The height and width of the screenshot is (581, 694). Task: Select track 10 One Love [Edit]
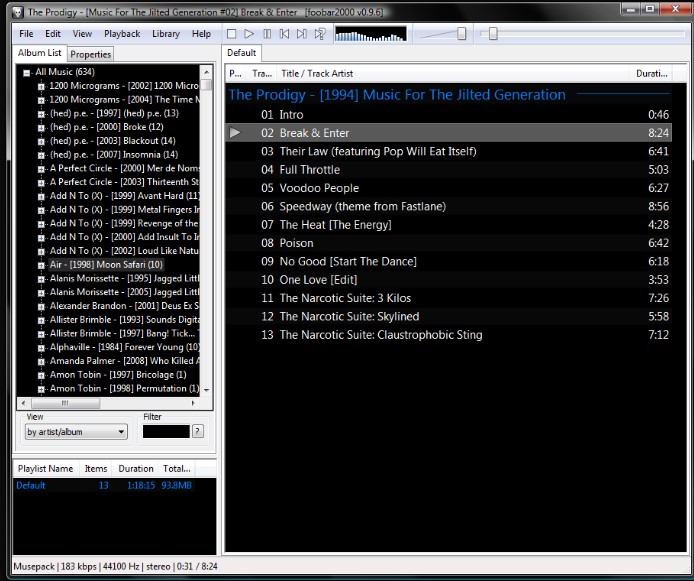pos(448,280)
